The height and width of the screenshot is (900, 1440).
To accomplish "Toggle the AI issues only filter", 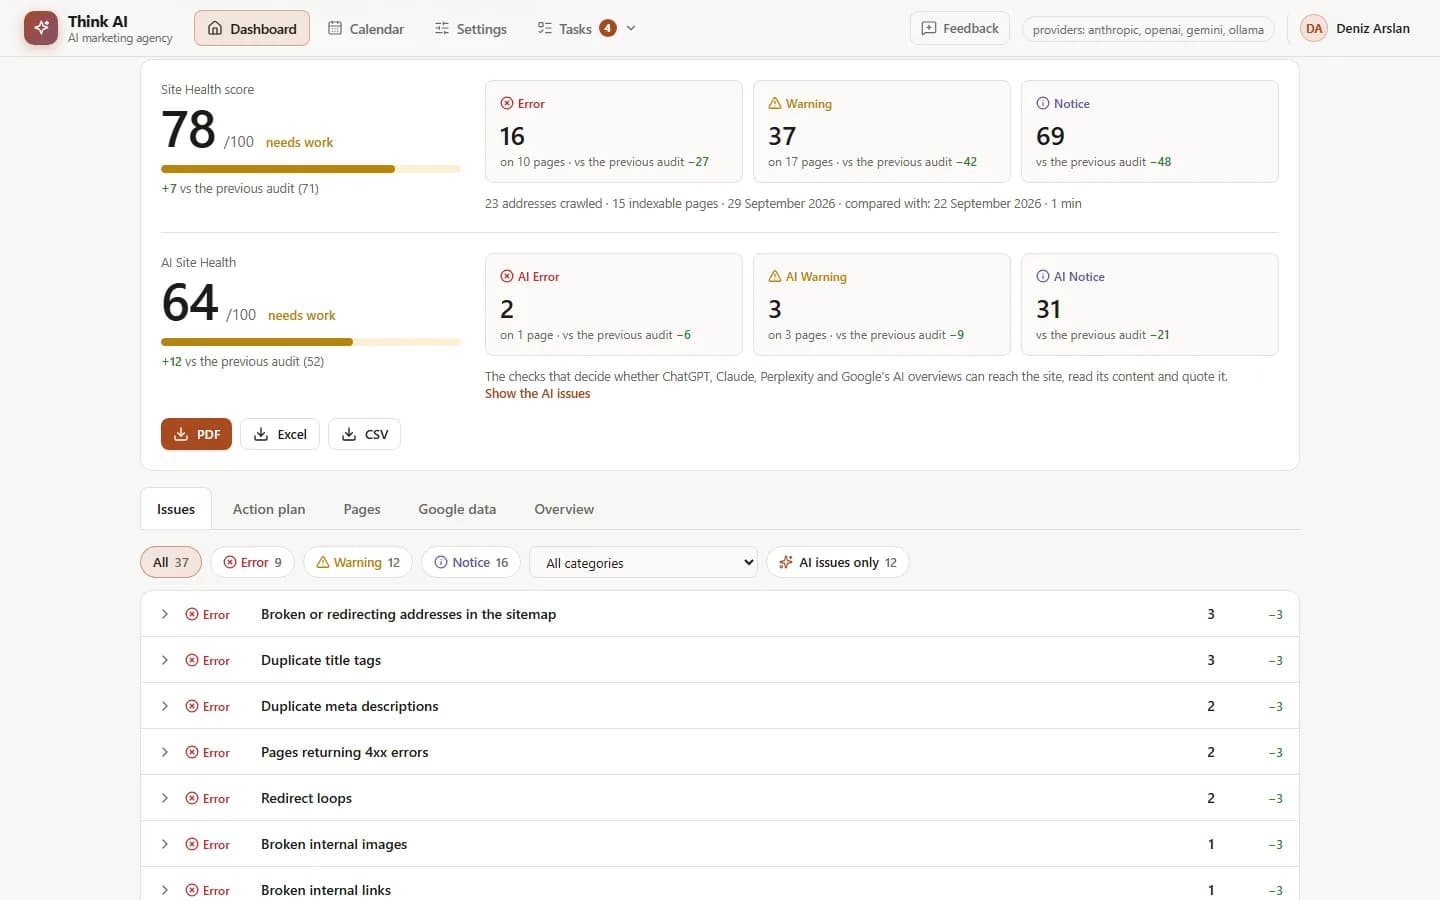I will pos(838,562).
